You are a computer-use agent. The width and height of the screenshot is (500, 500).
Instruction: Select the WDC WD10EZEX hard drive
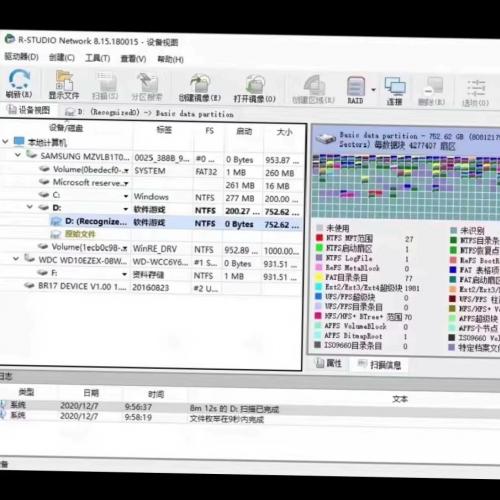tap(83, 260)
